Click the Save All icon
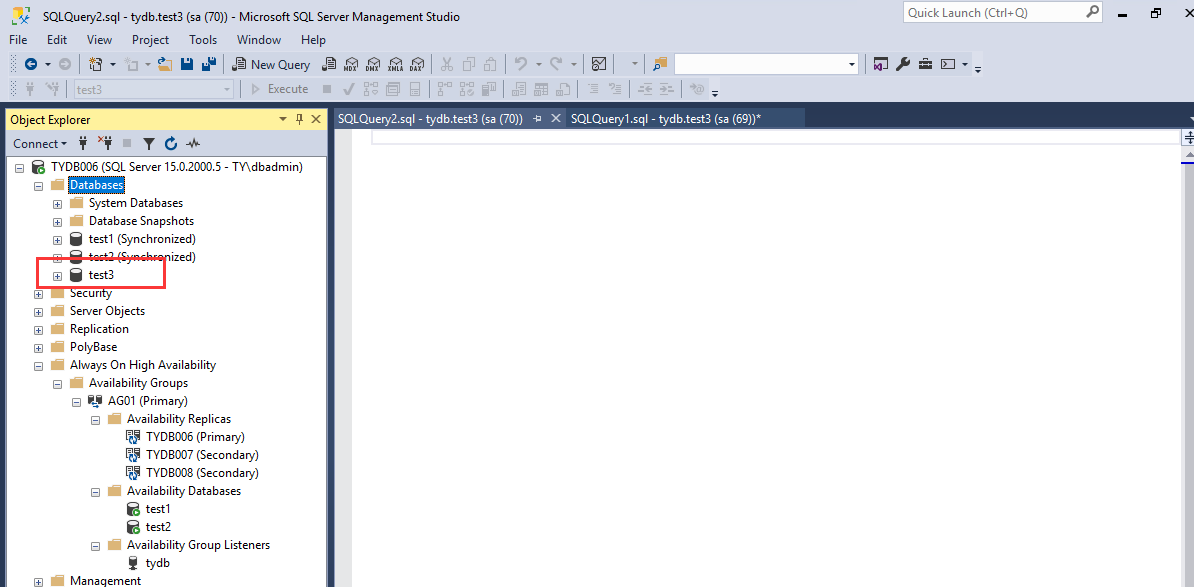 pyautogui.click(x=208, y=65)
